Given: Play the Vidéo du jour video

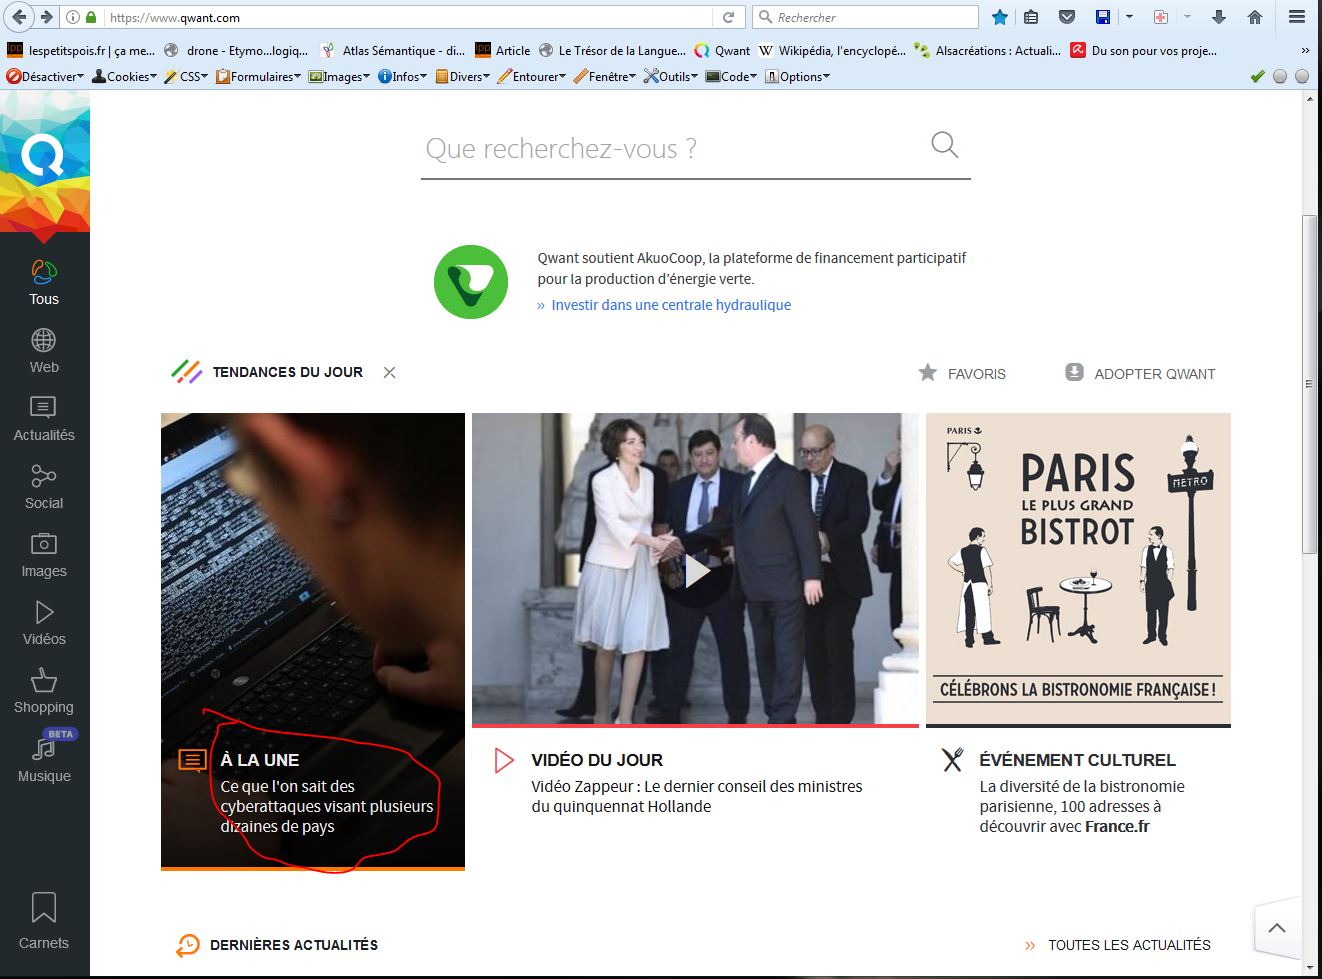Looking at the screenshot, I should pyautogui.click(x=696, y=571).
